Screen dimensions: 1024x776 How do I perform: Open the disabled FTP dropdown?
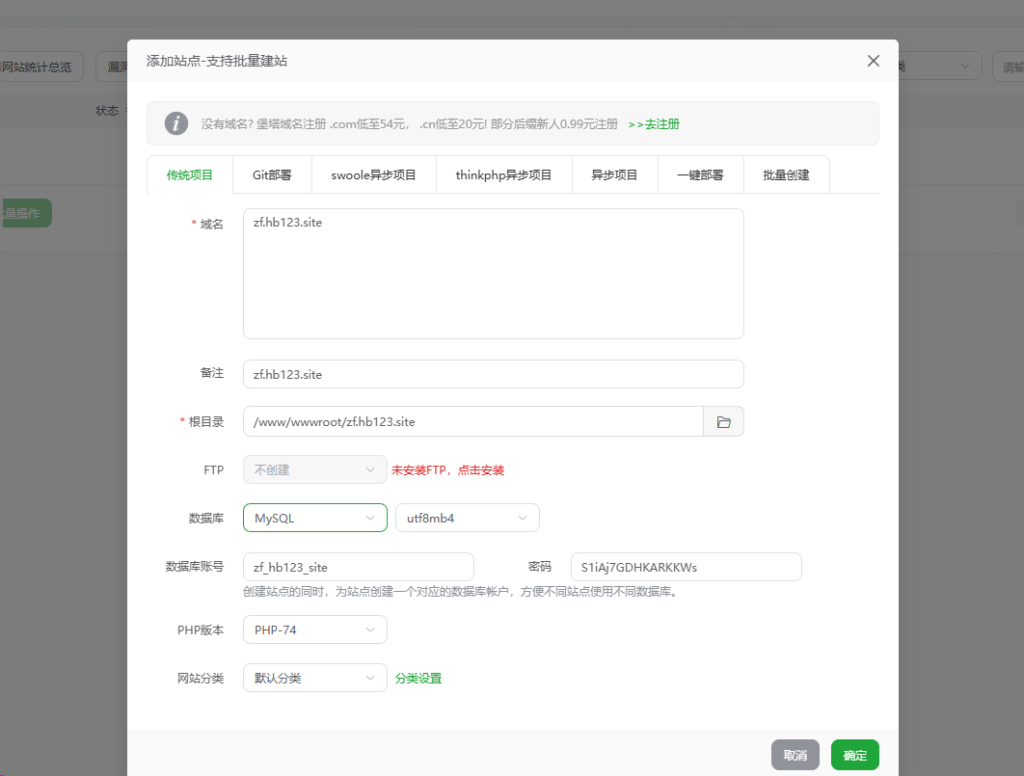click(314, 469)
